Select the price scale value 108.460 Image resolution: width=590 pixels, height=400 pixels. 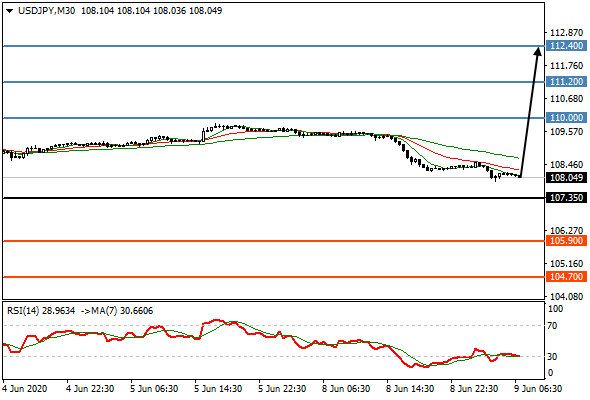(x=566, y=164)
